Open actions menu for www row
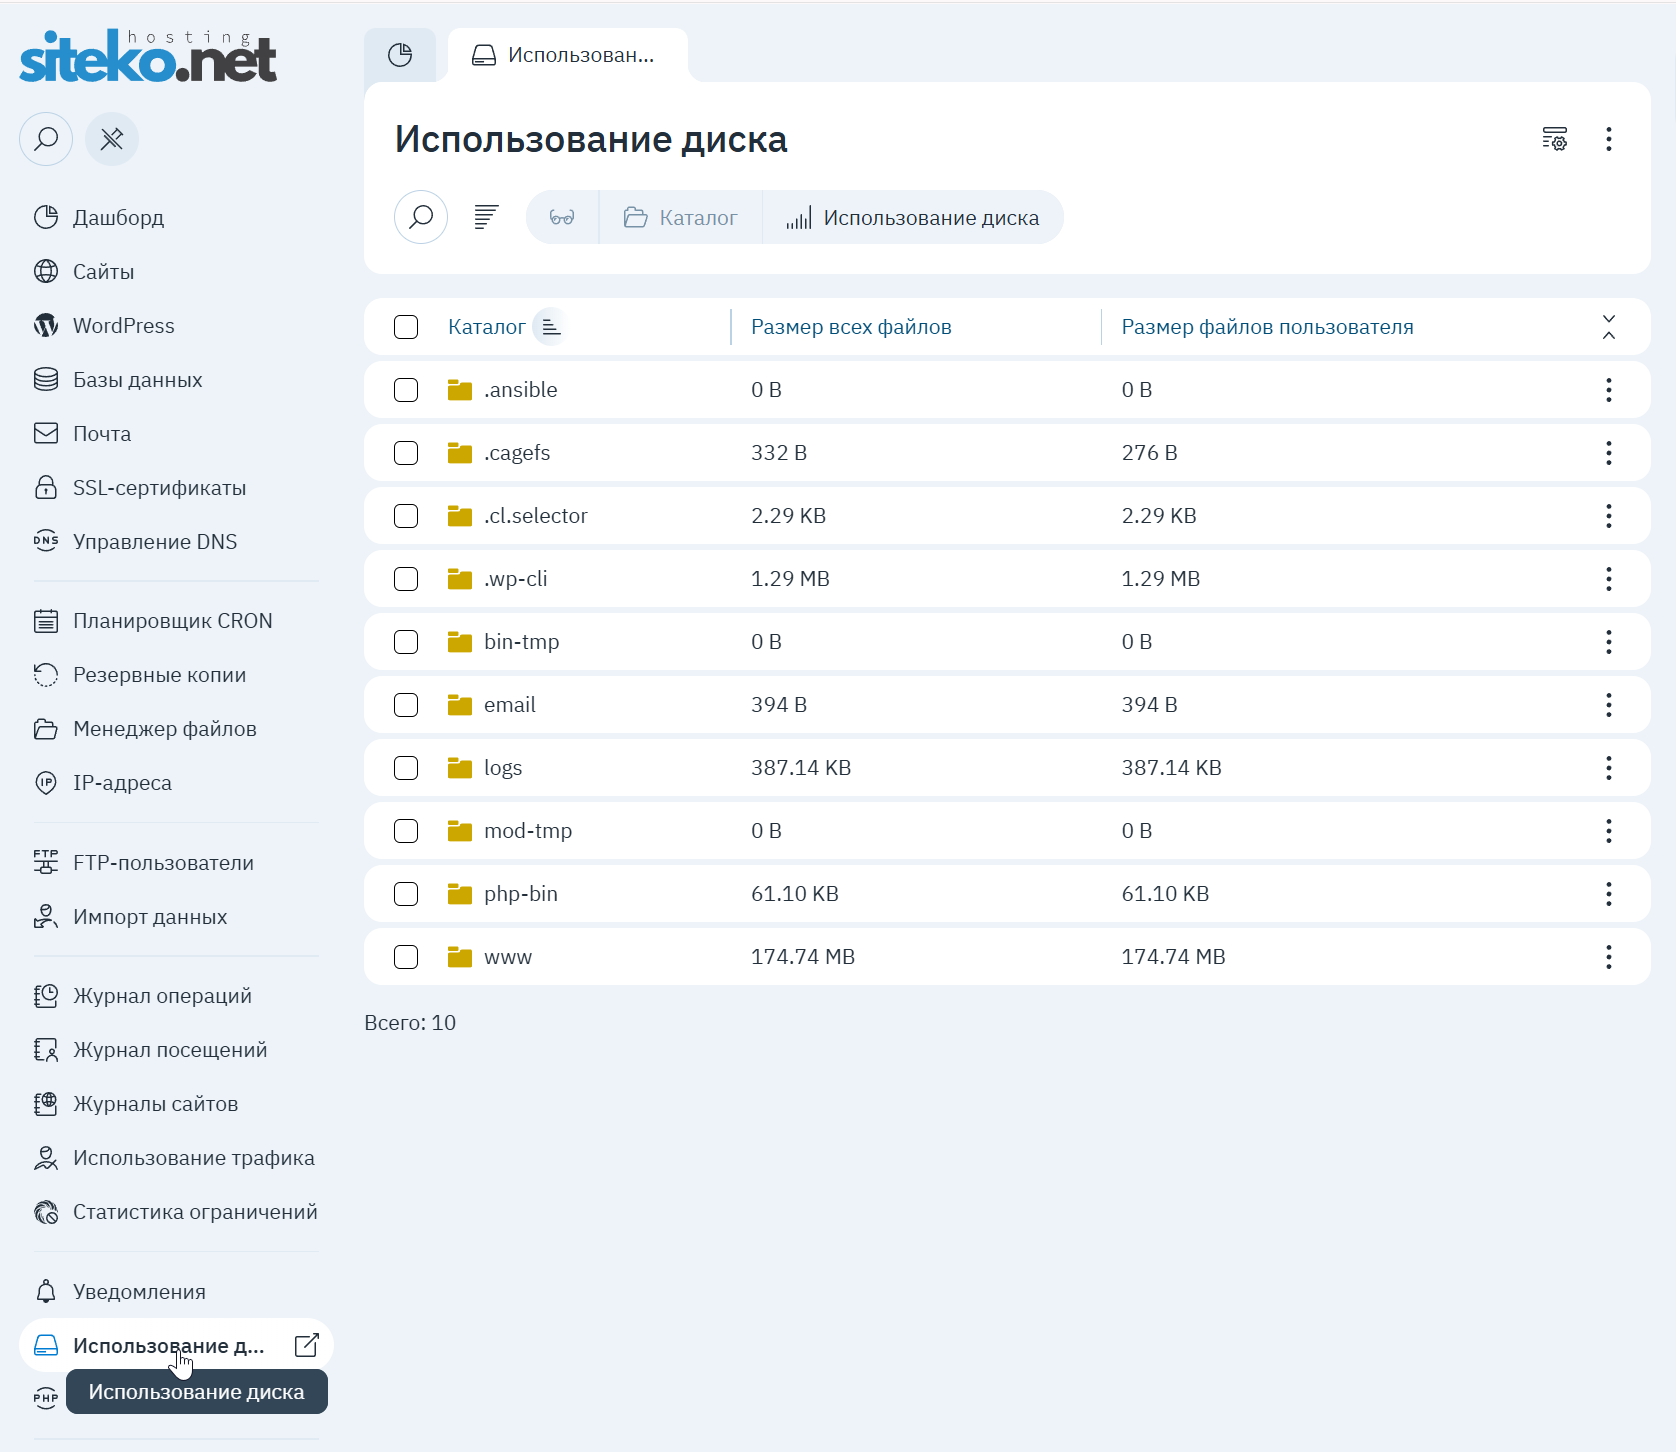 tap(1609, 957)
